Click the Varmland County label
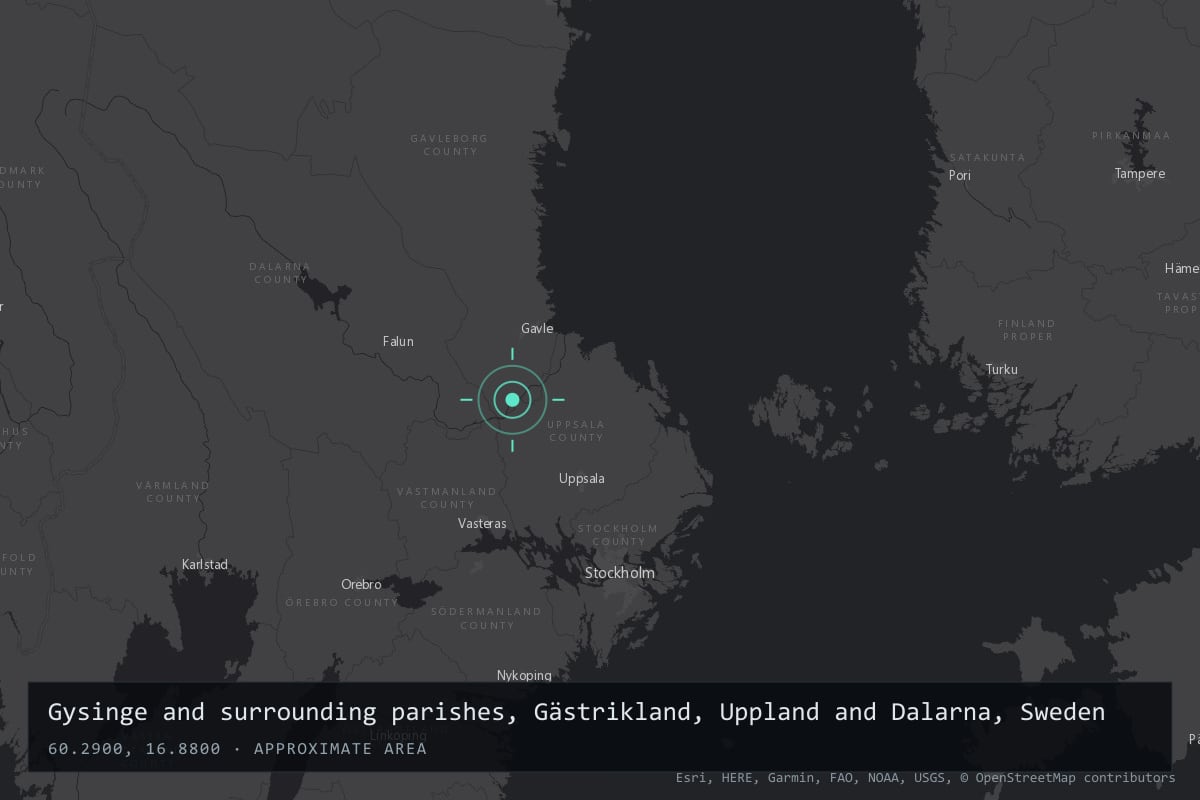This screenshot has height=800, width=1200. point(173,492)
